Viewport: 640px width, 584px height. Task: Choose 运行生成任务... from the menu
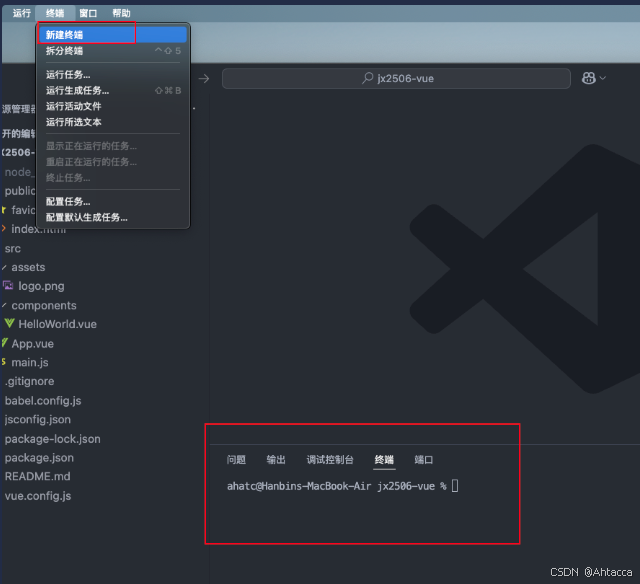click(112, 91)
